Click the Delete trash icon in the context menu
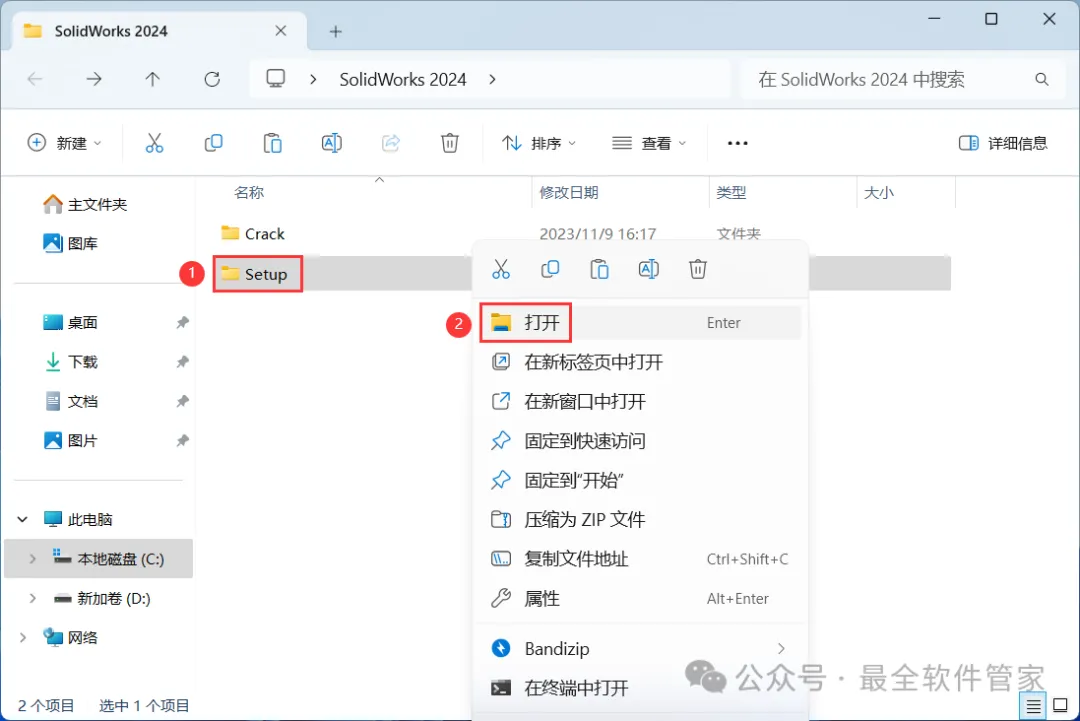Viewport: 1080px width, 721px height. pyautogui.click(x=698, y=269)
